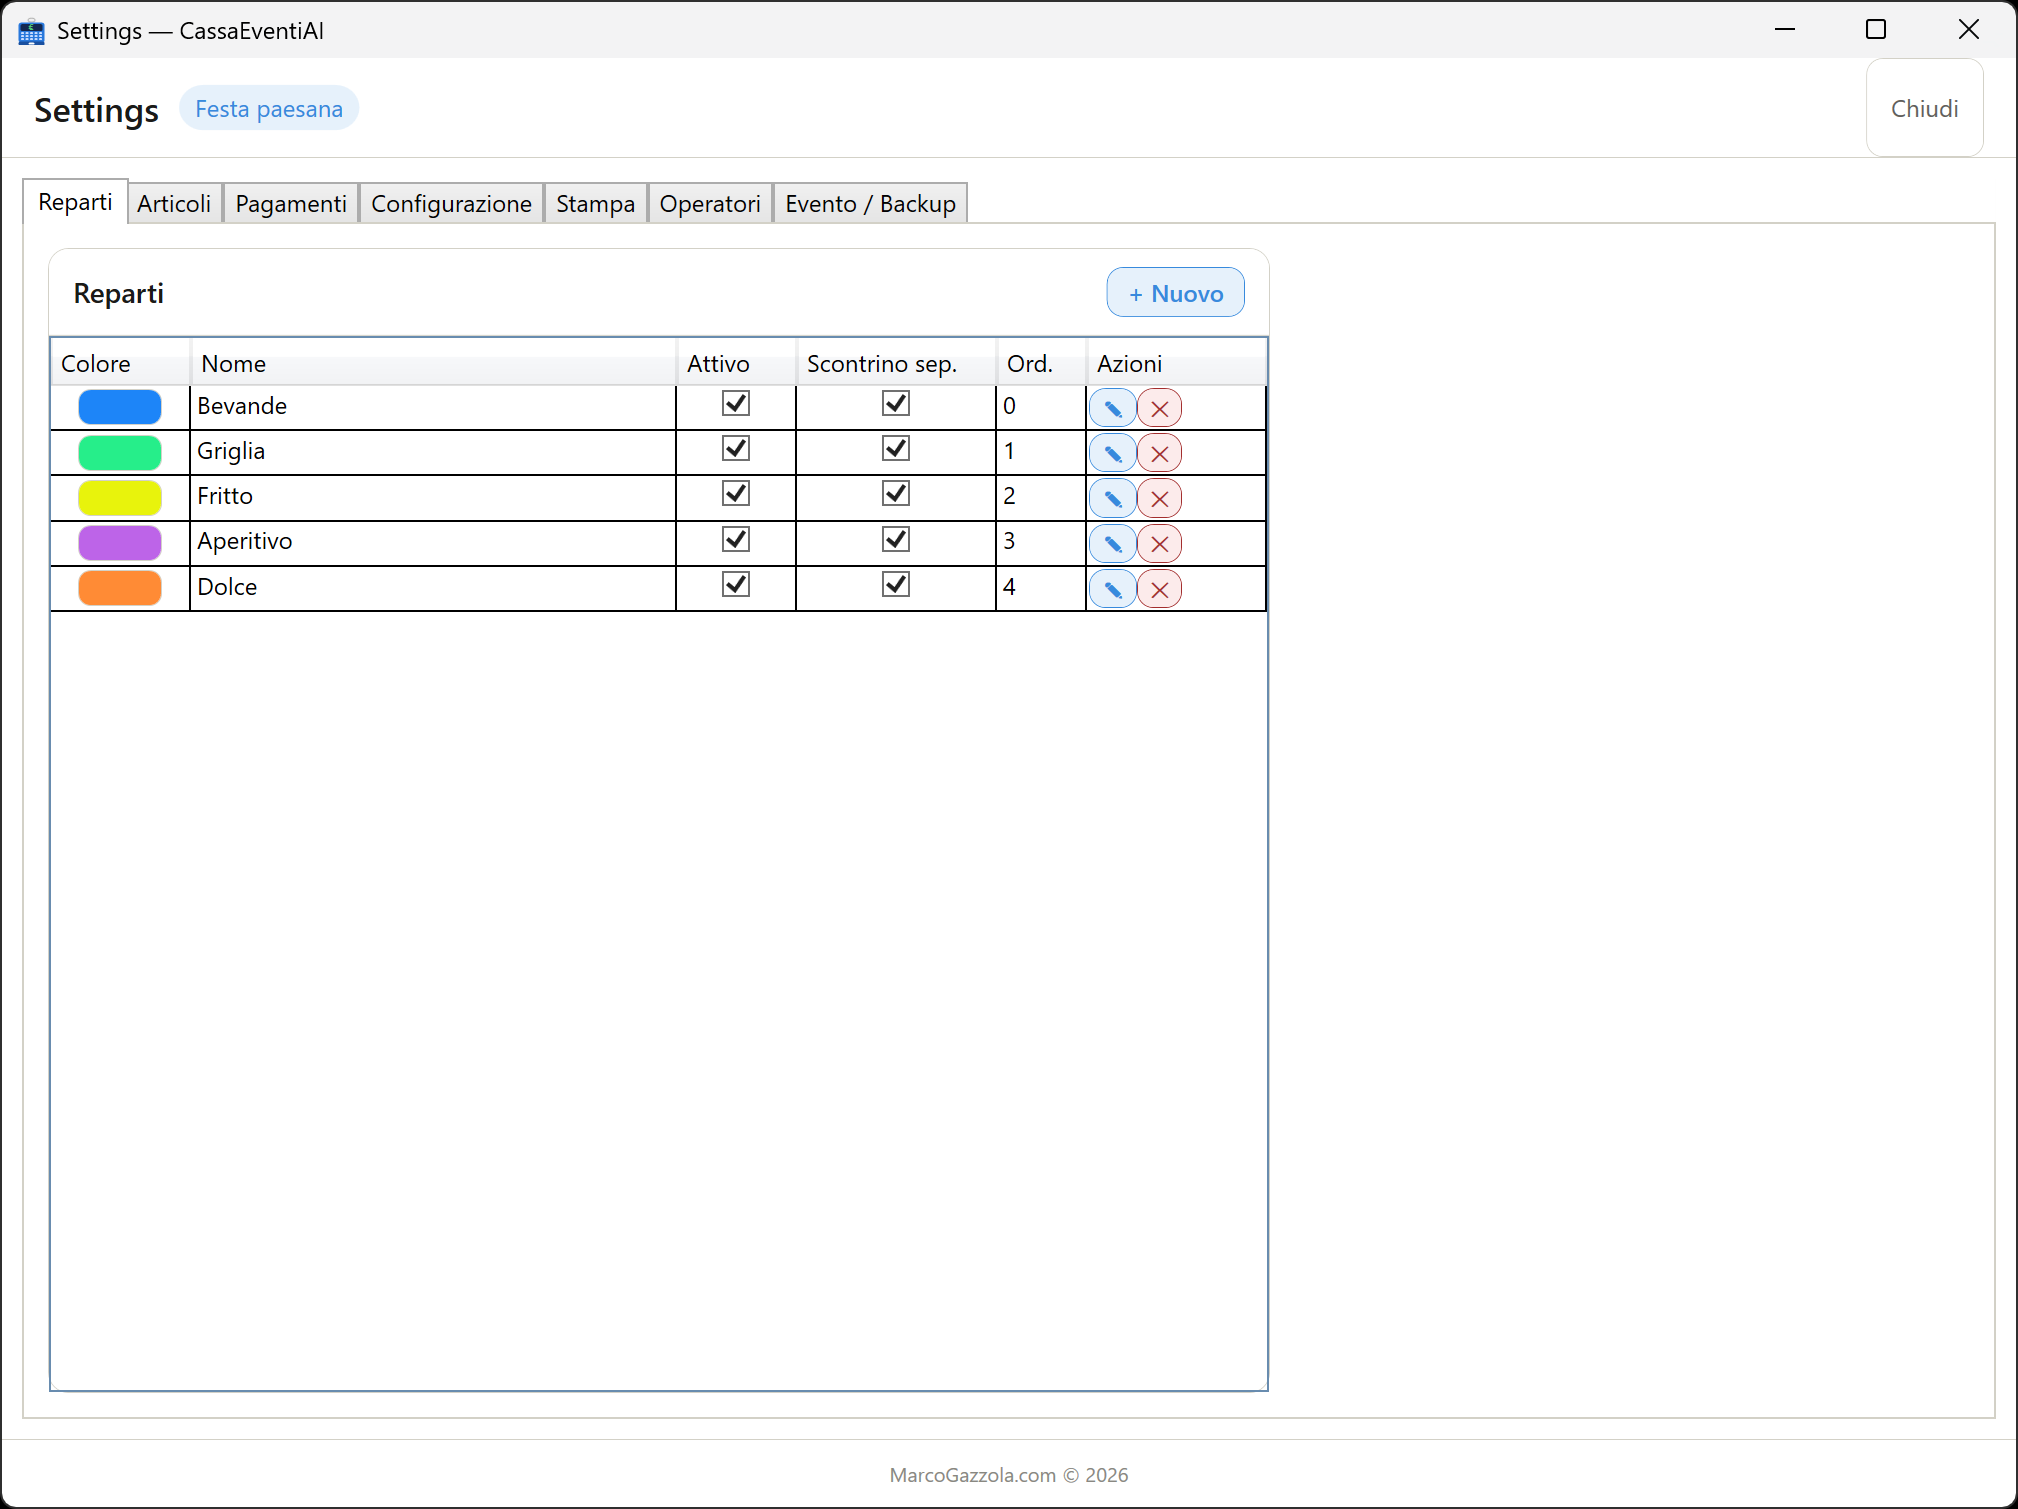Click the + Nuovo button

pos(1175,293)
